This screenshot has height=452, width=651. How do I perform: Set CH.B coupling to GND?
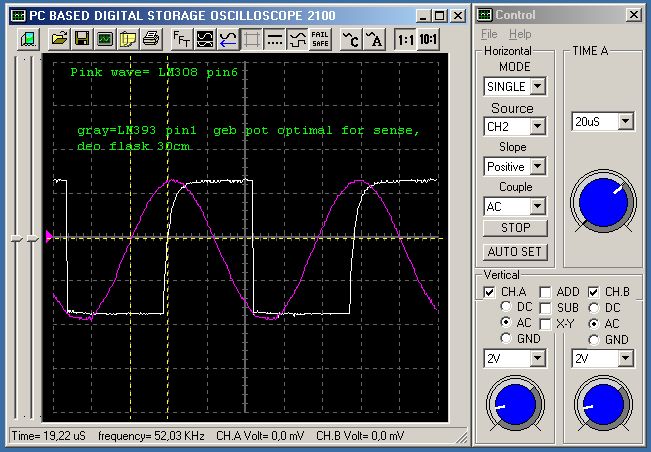point(595,339)
